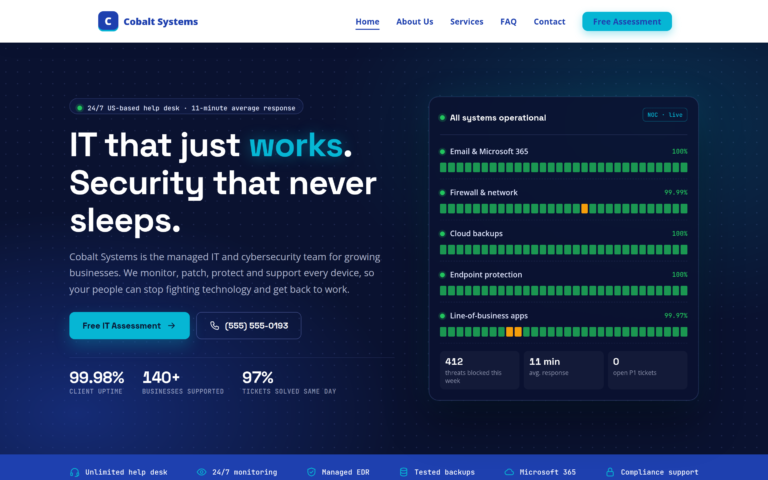Click the Email & Microsoft 365 status dot
Screen dimensions: 768x480
tap(442, 151)
